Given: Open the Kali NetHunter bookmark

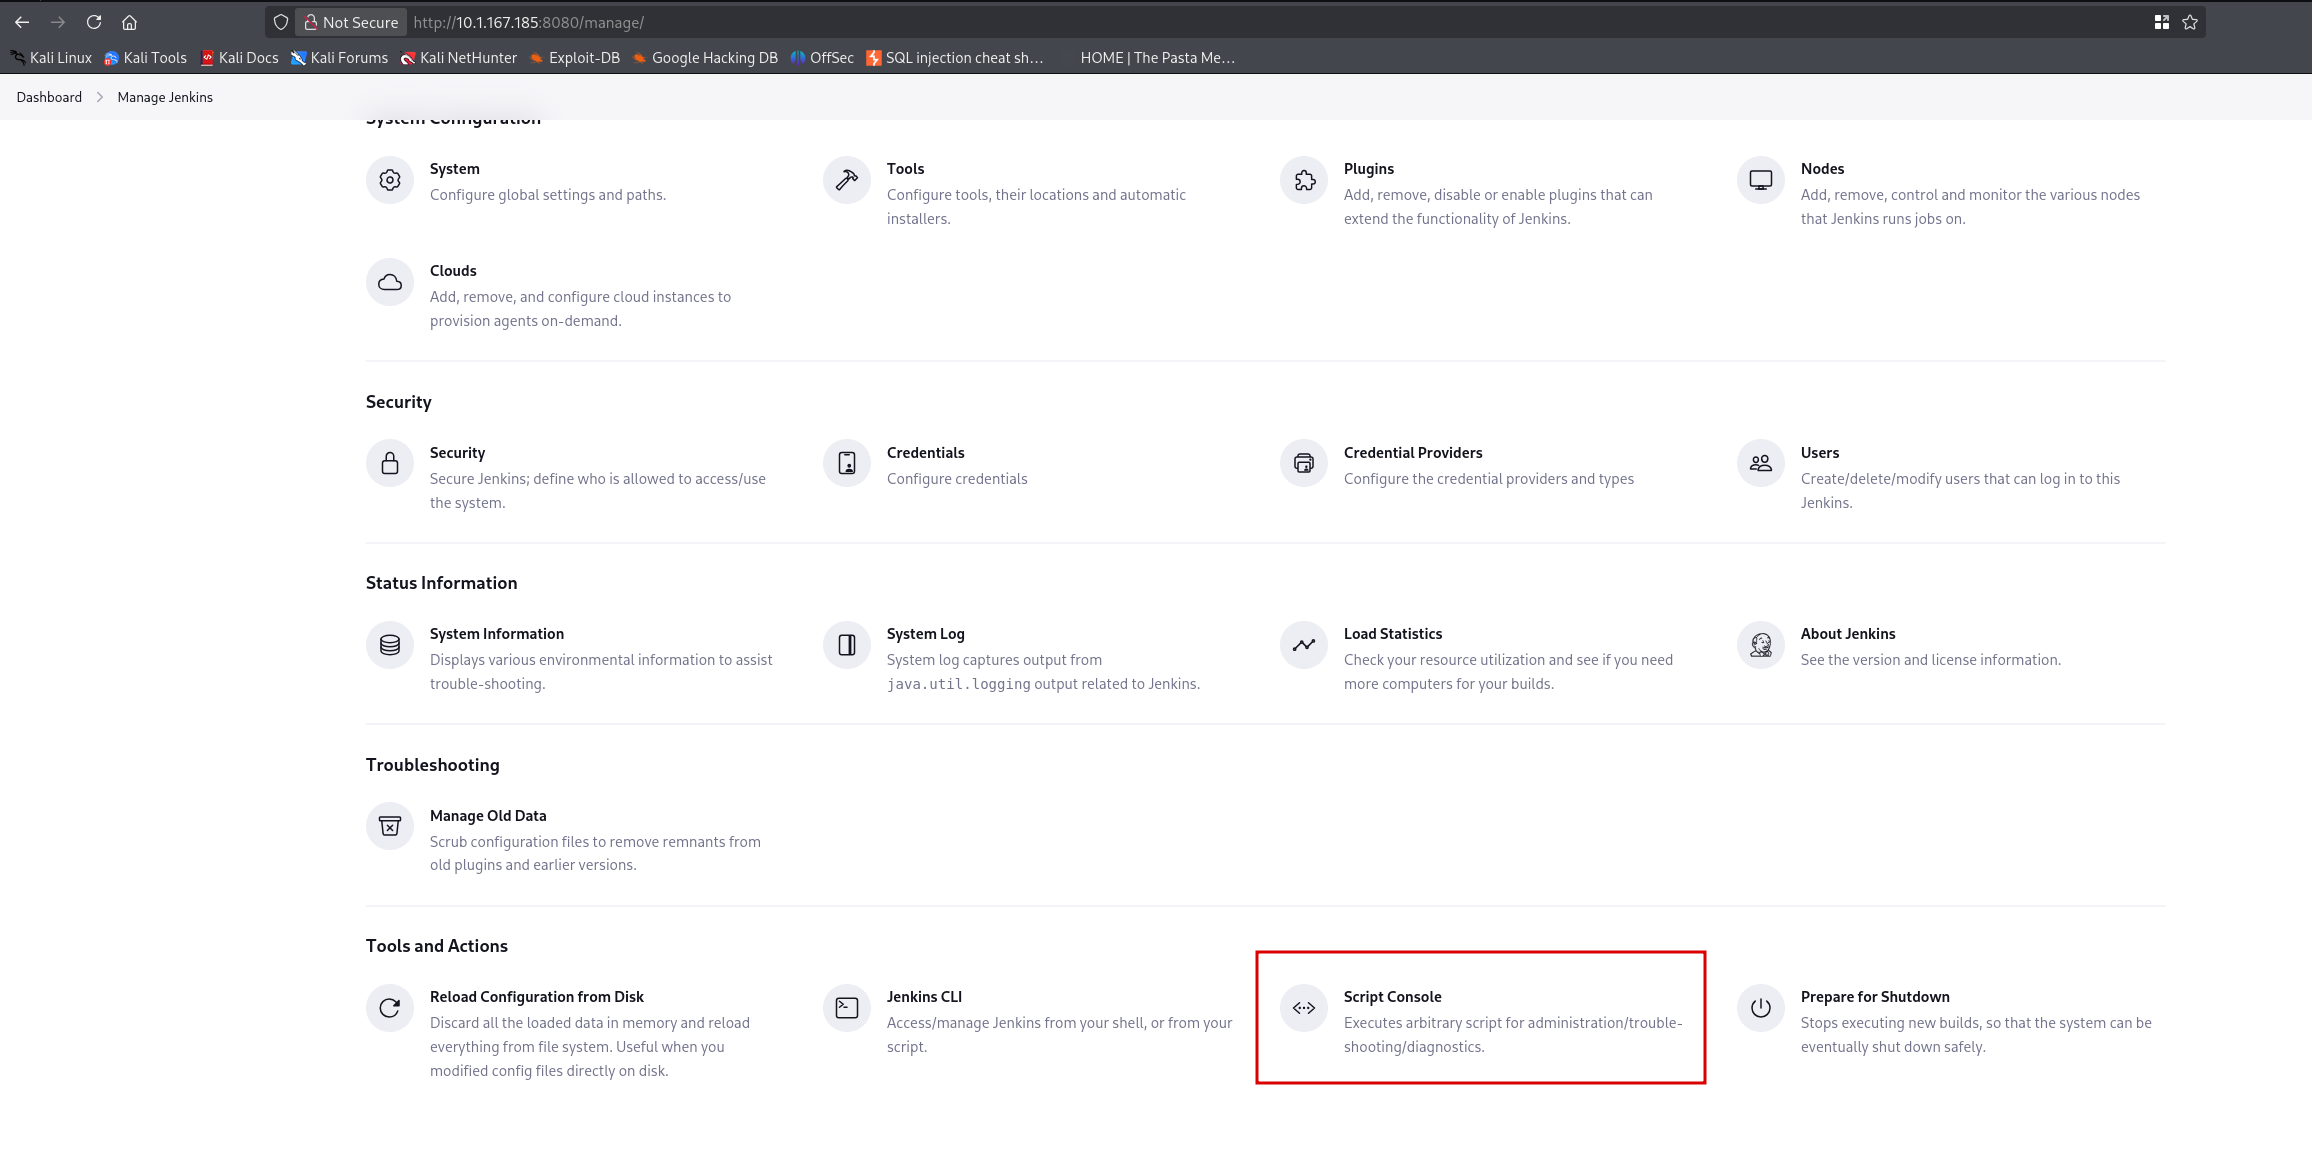Looking at the screenshot, I should [x=458, y=58].
